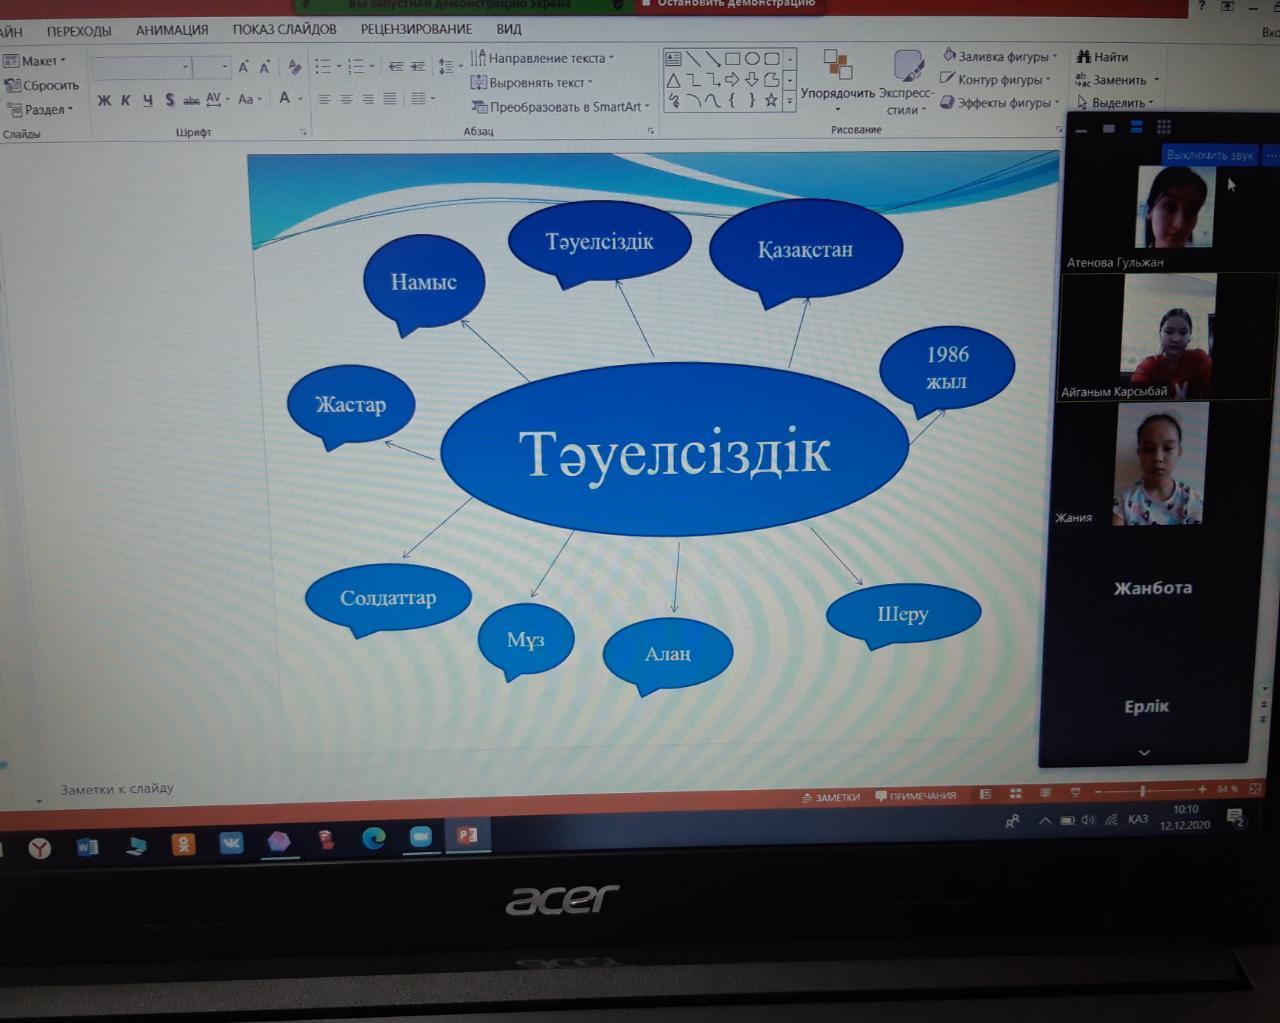1280x1023 pixels.
Task: Open Заменить replace options
Action: pyautogui.click(x=1117, y=80)
